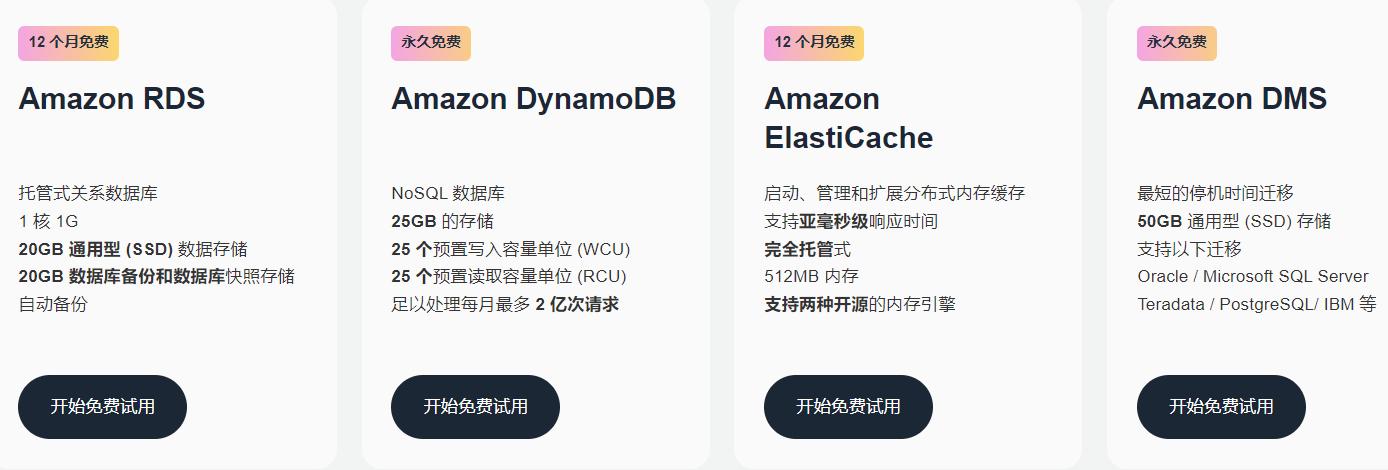The image size is (1388, 470).
Task: Click the 12 个月免费 badge on RDS card
Action: pyautogui.click(x=68, y=43)
